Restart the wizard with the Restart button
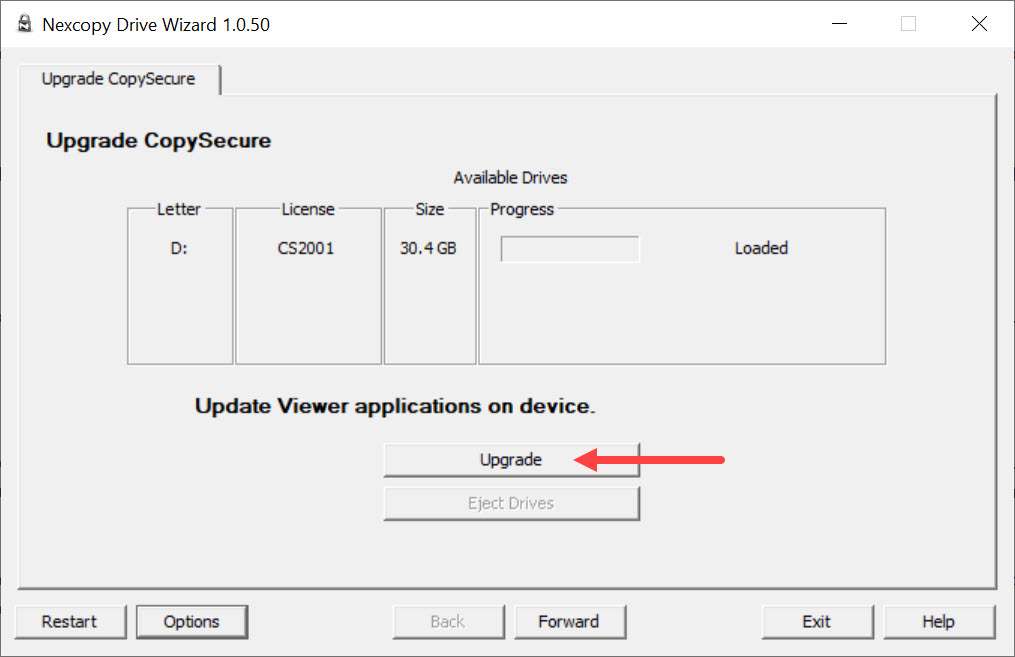1015x657 pixels. (x=70, y=621)
